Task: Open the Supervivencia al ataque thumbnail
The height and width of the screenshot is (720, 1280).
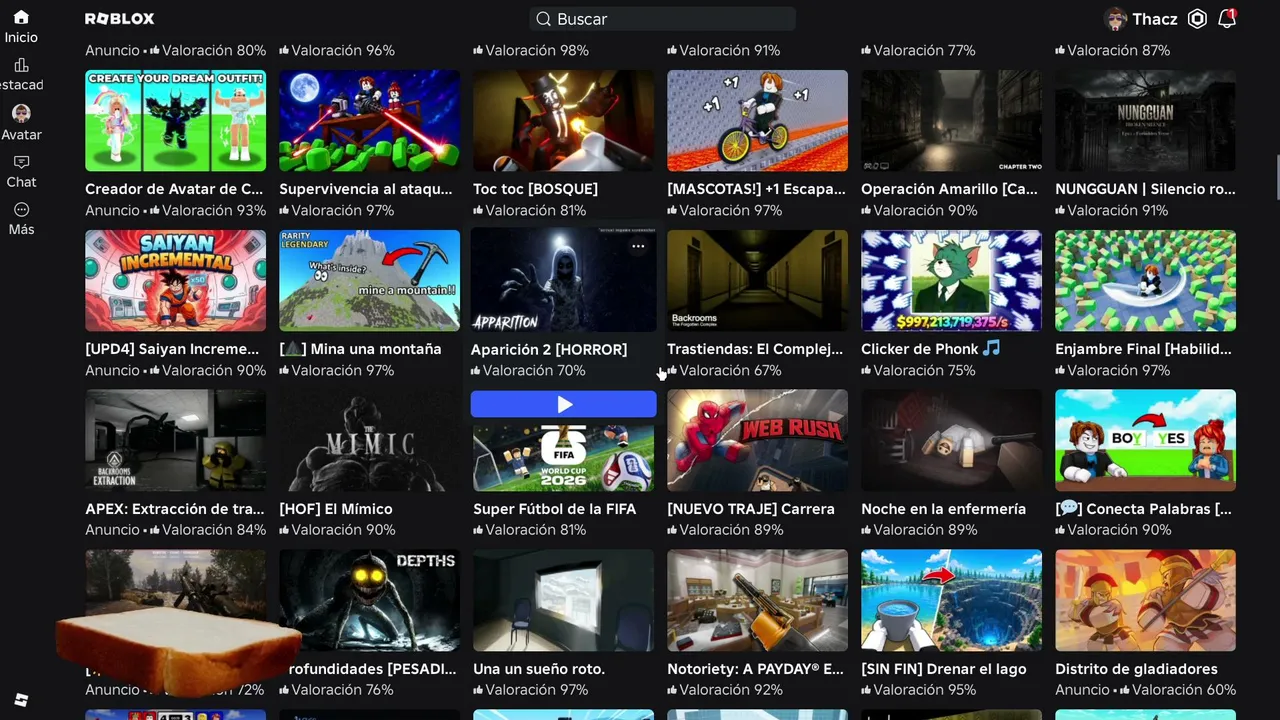Action: pyautogui.click(x=370, y=121)
